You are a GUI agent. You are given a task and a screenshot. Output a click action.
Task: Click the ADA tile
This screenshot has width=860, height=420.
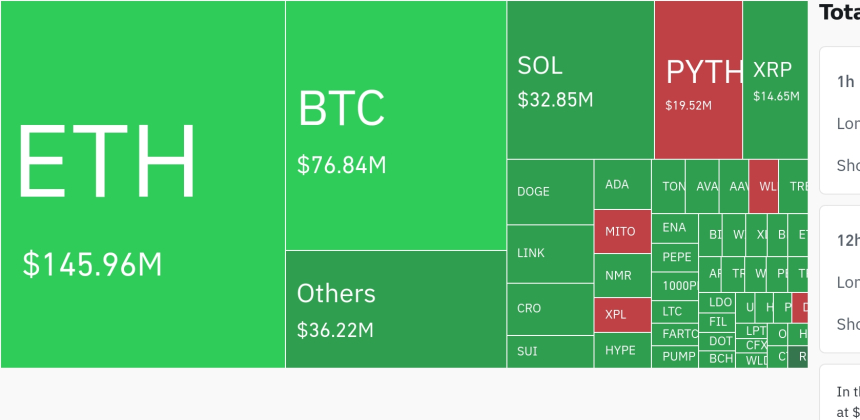click(622, 184)
